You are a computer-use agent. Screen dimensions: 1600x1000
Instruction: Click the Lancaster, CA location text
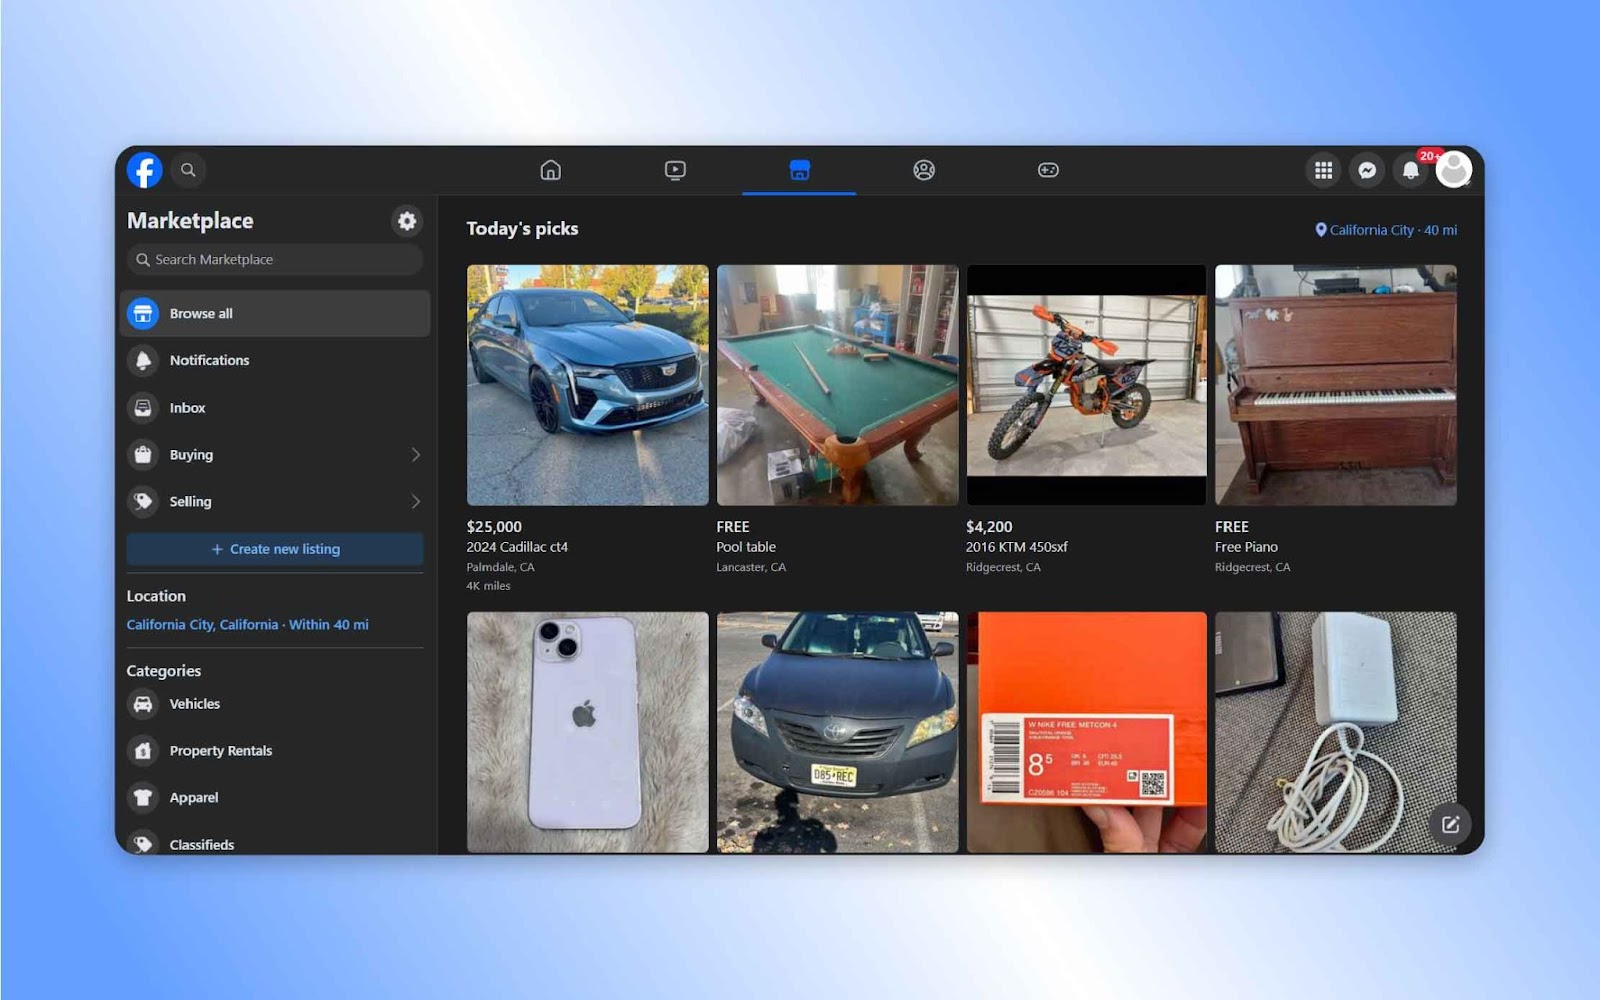751,567
